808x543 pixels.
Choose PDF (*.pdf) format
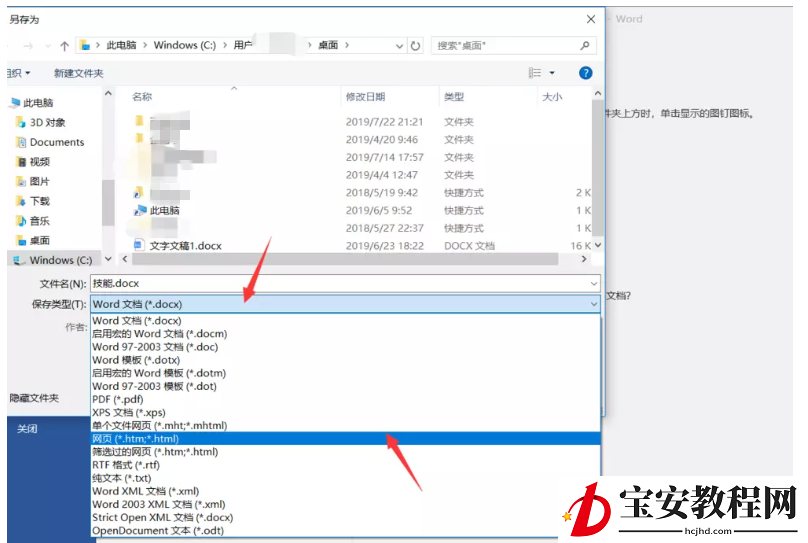tap(345, 399)
